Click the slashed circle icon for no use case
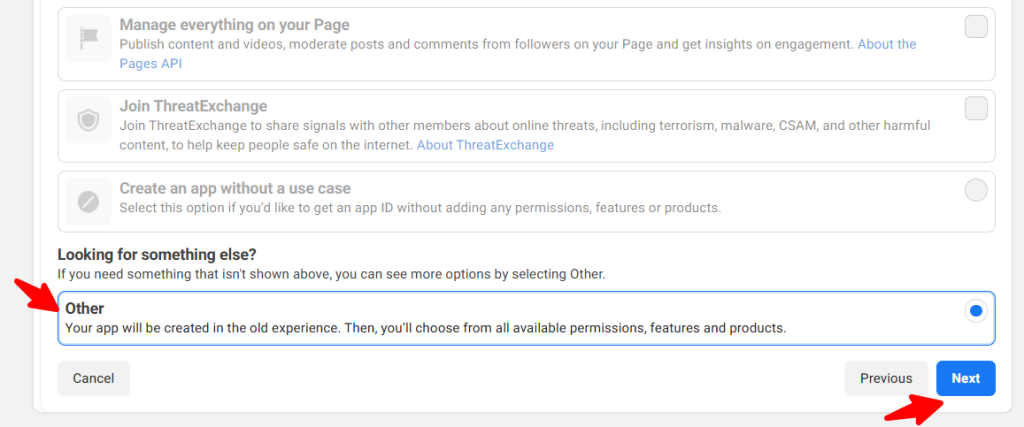1024x427 pixels. pos(88,203)
